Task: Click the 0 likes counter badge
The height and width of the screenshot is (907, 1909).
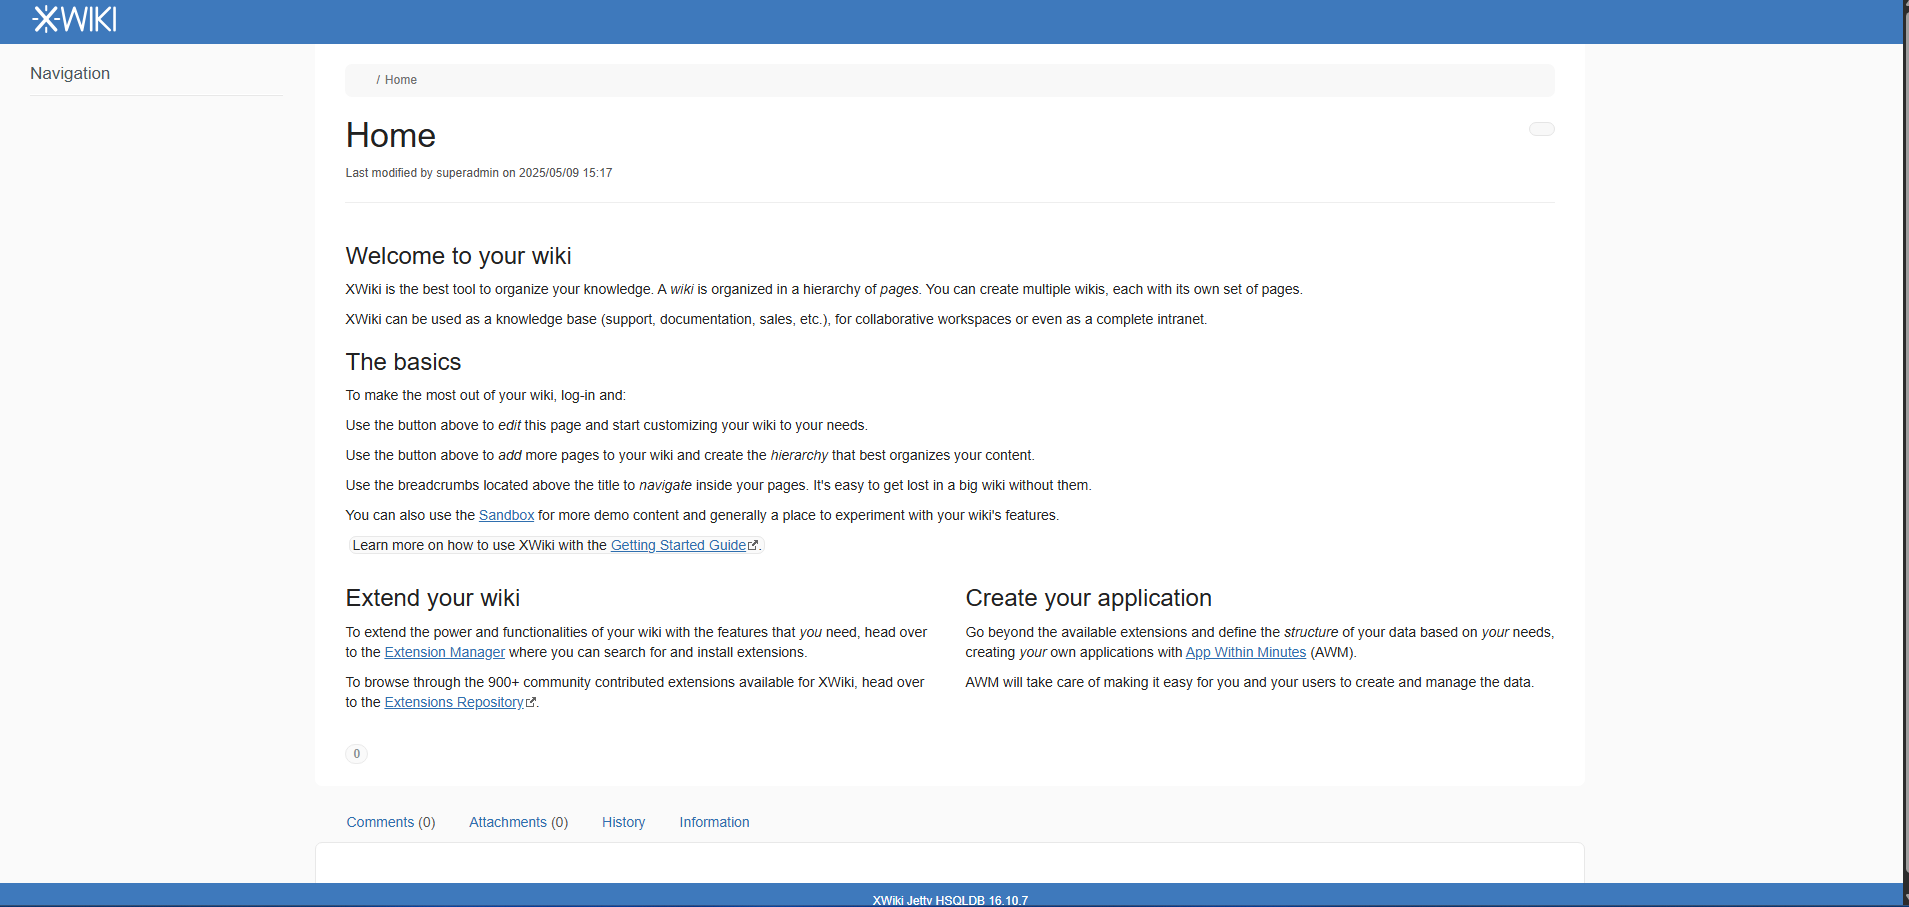Action: pos(356,754)
